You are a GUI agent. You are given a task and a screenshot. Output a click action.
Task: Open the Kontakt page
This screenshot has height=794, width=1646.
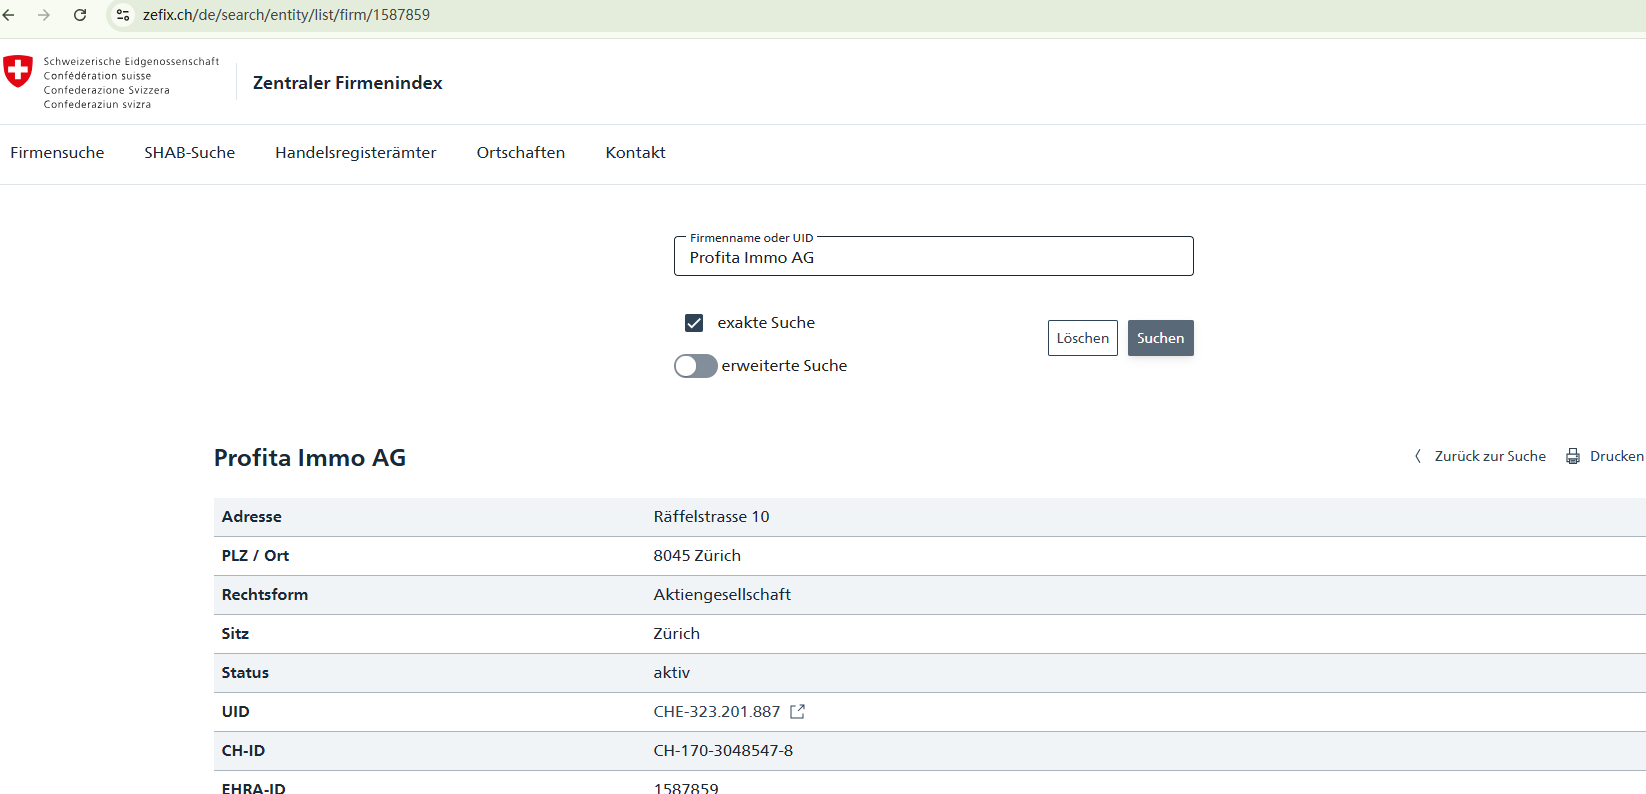[x=635, y=153]
